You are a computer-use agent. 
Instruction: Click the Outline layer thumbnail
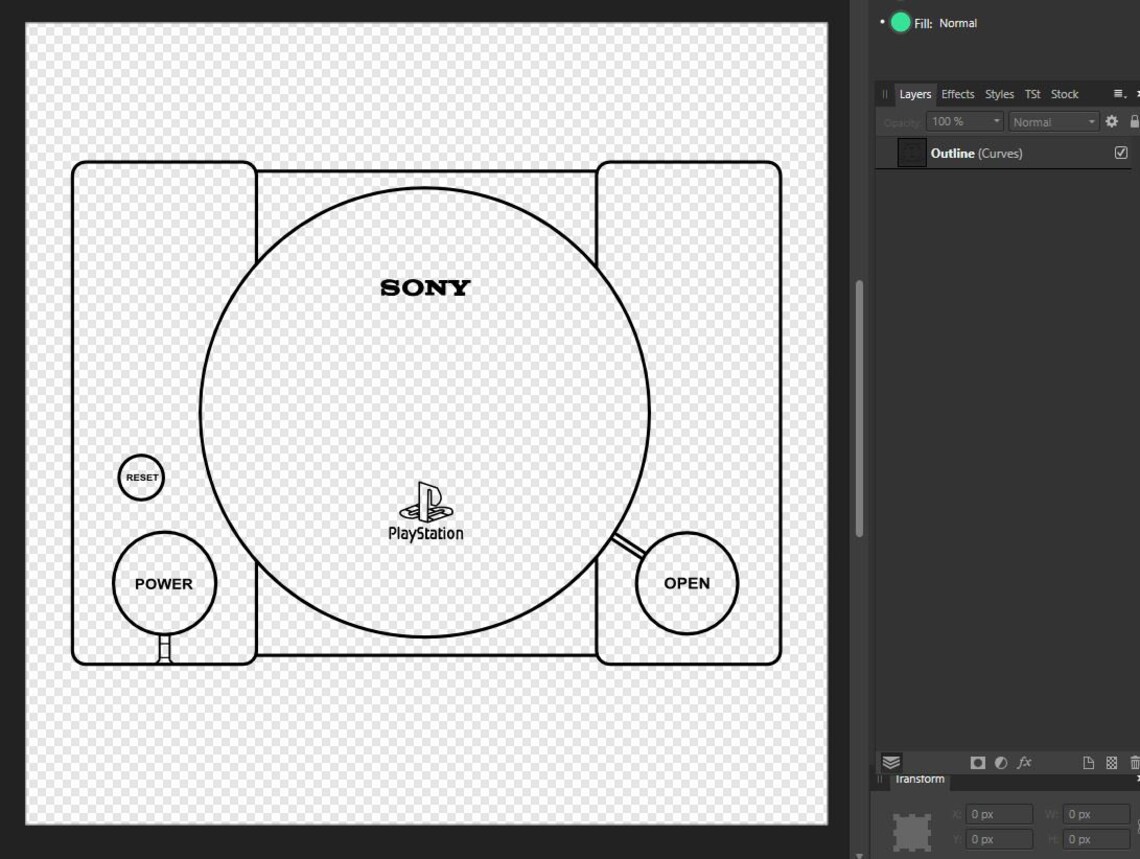910,153
